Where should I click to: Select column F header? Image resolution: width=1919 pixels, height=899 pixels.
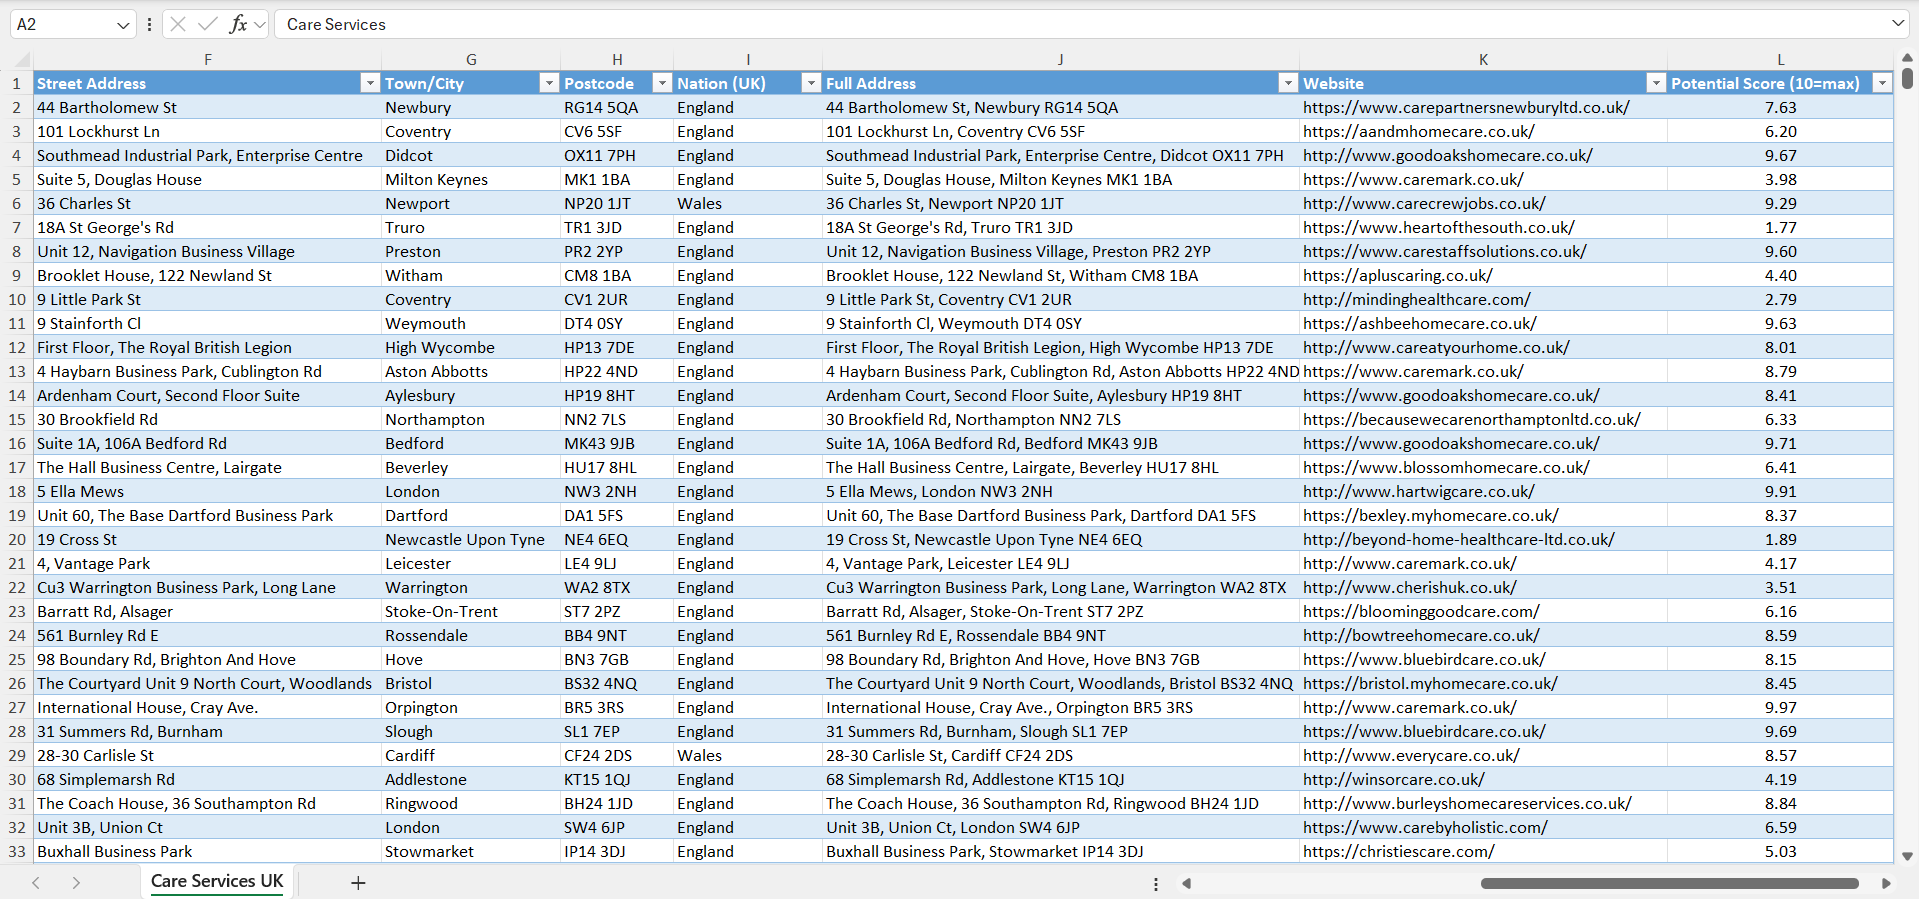tap(207, 60)
